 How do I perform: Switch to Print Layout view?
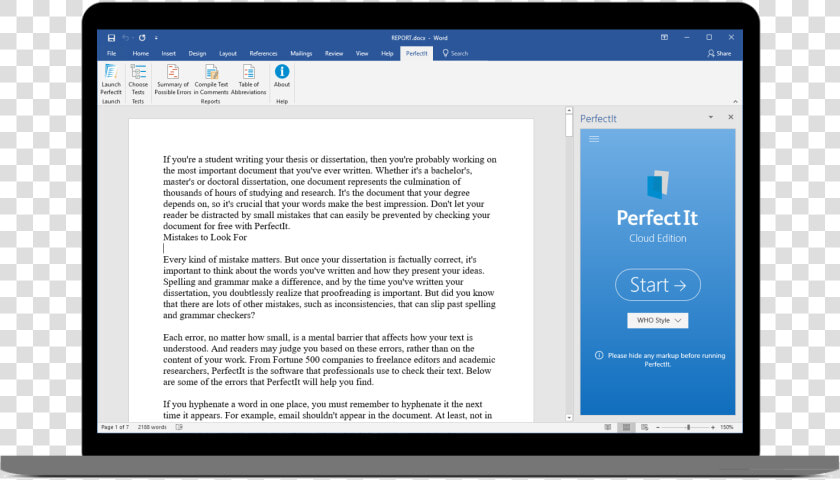tap(626, 428)
